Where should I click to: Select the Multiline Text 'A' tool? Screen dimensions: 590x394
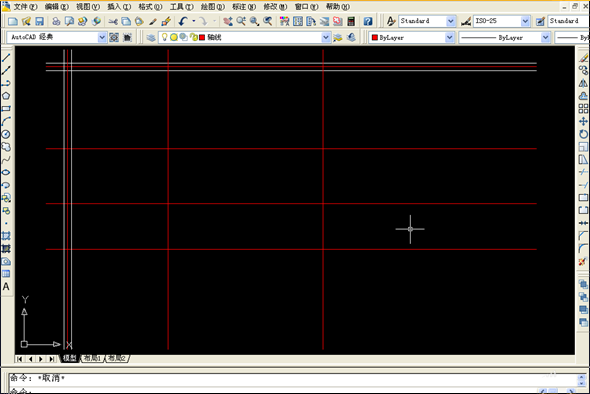6,287
